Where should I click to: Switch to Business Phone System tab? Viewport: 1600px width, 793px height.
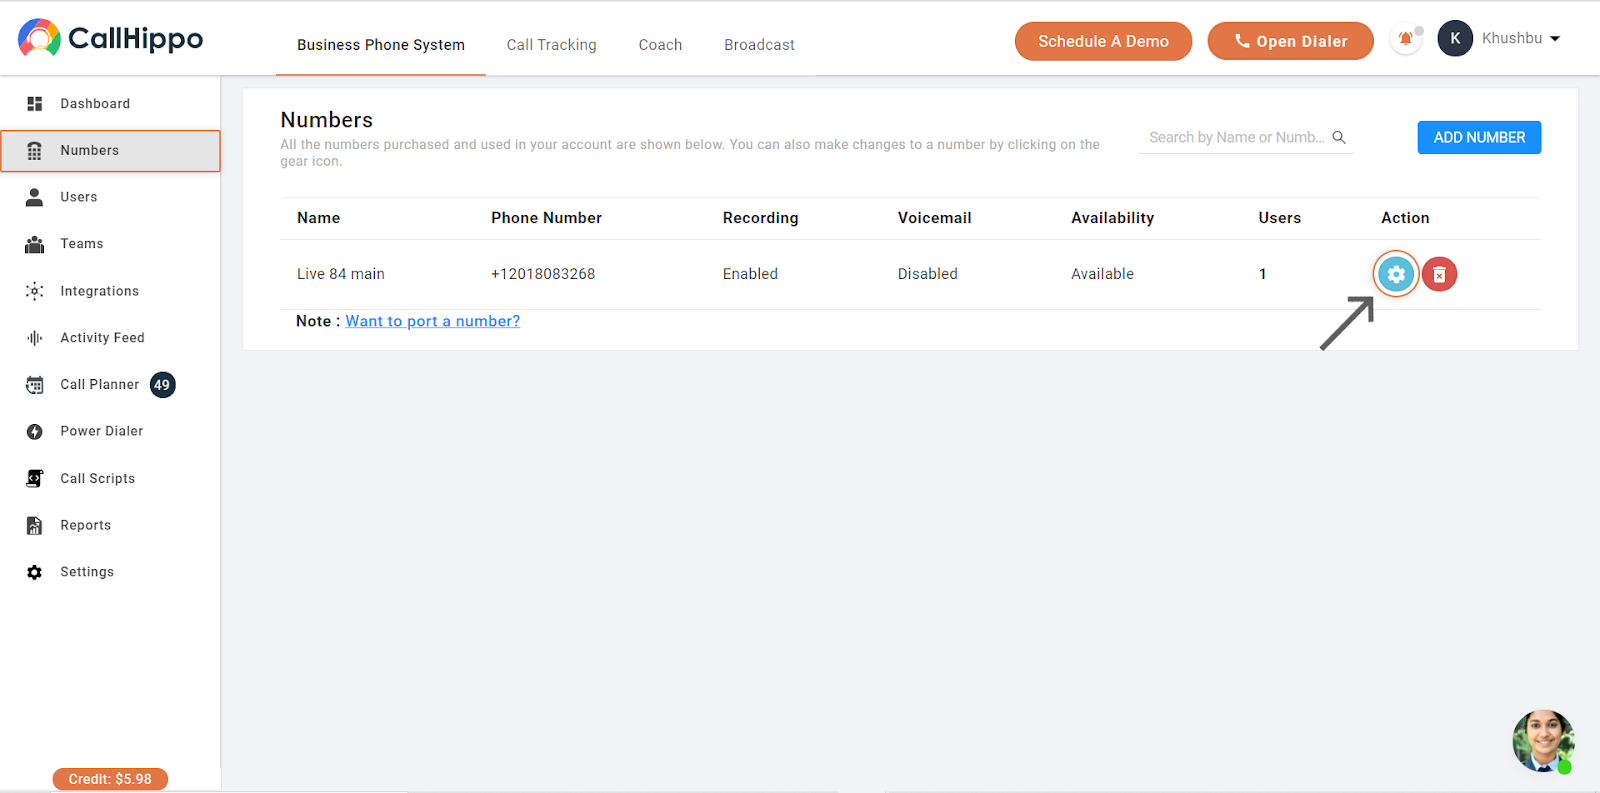pyautogui.click(x=381, y=45)
